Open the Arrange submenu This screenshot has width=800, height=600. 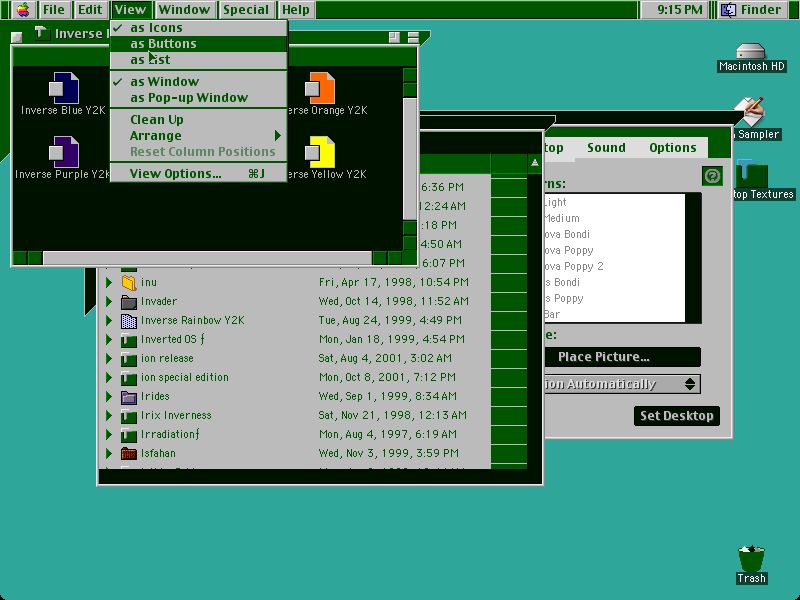(198, 136)
